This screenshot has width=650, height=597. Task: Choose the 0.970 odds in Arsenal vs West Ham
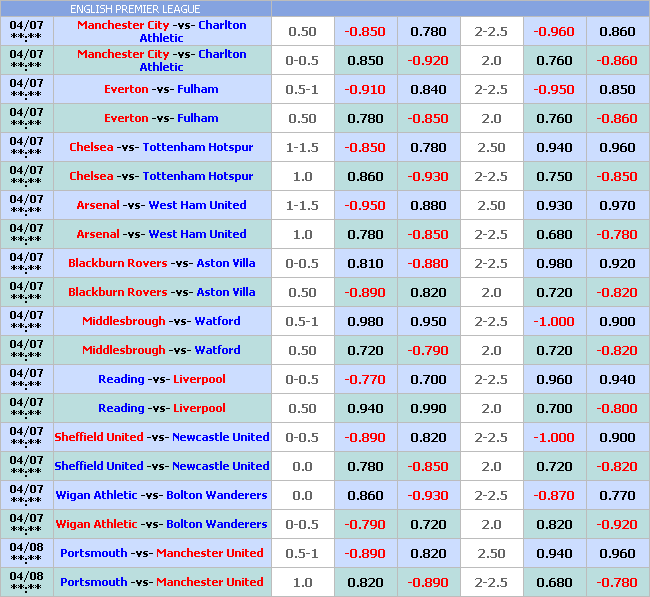point(617,205)
